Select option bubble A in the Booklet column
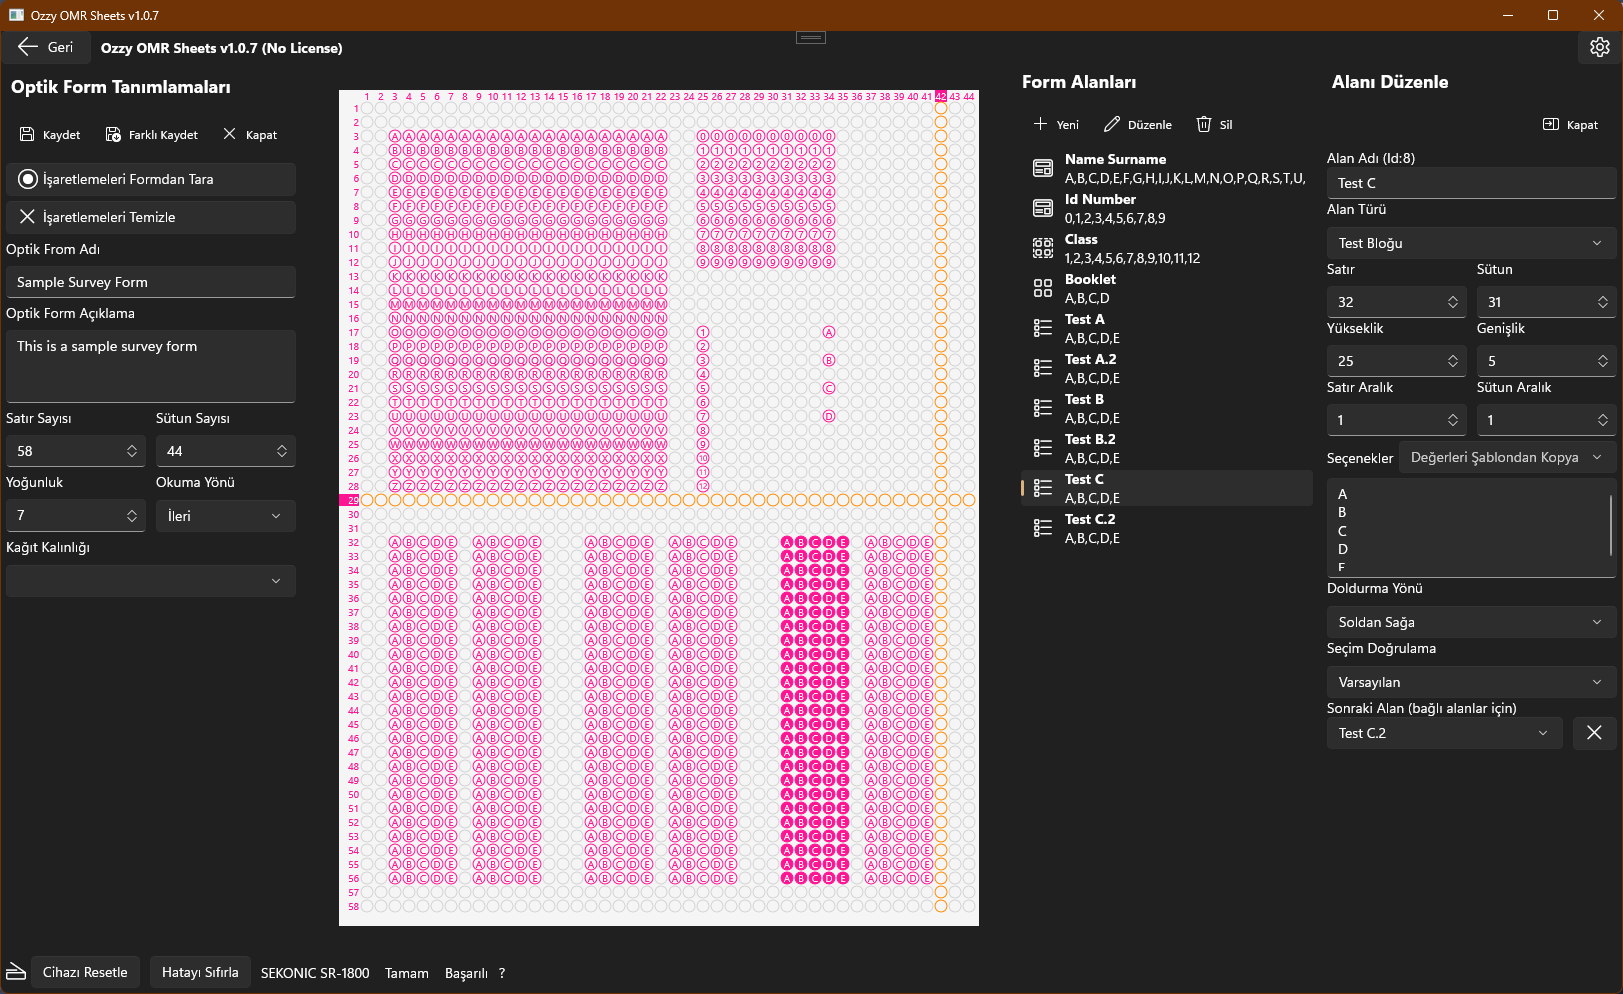The height and width of the screenshot is (994, 1623). click(828, 332)
